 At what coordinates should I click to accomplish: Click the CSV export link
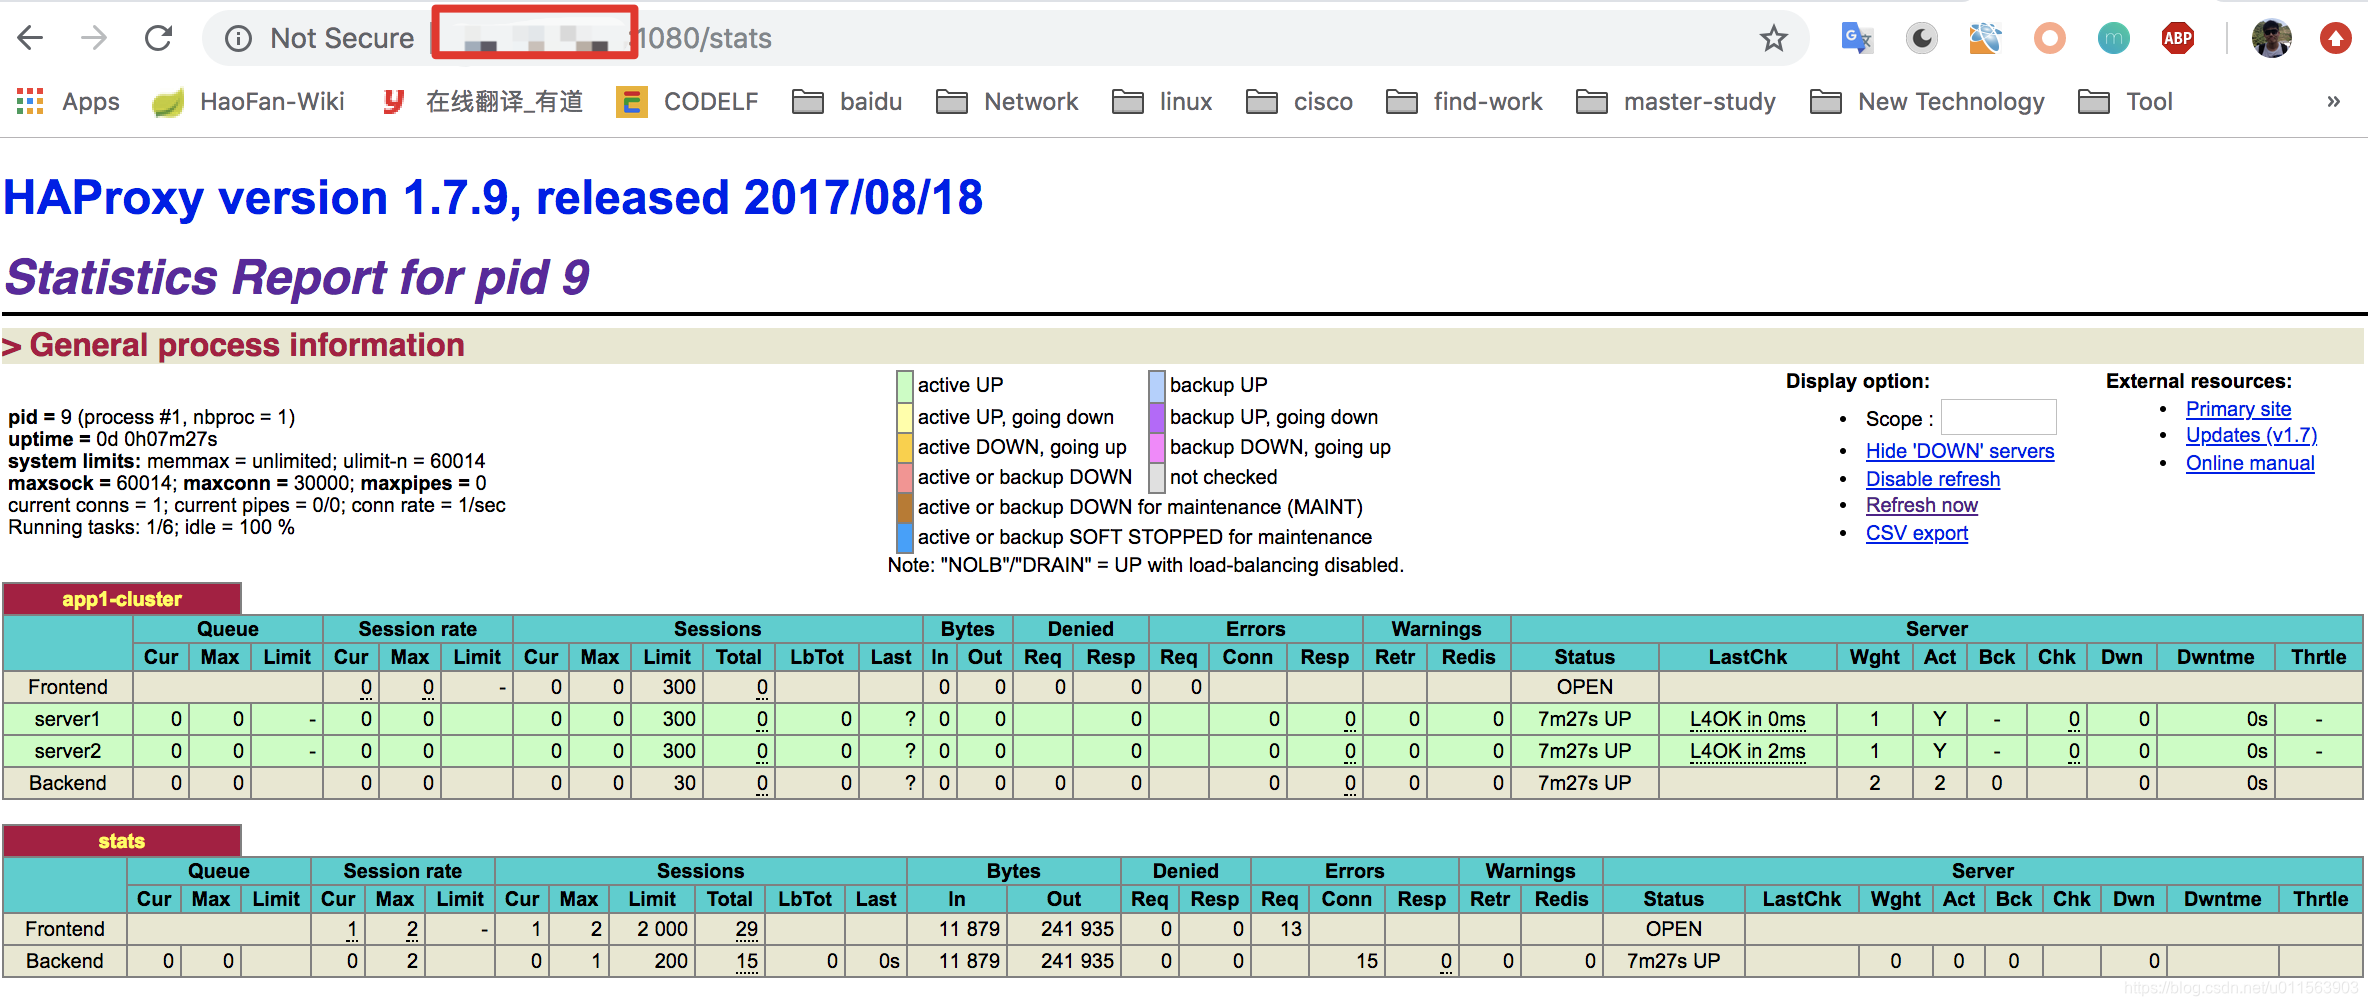[1917, 533]
